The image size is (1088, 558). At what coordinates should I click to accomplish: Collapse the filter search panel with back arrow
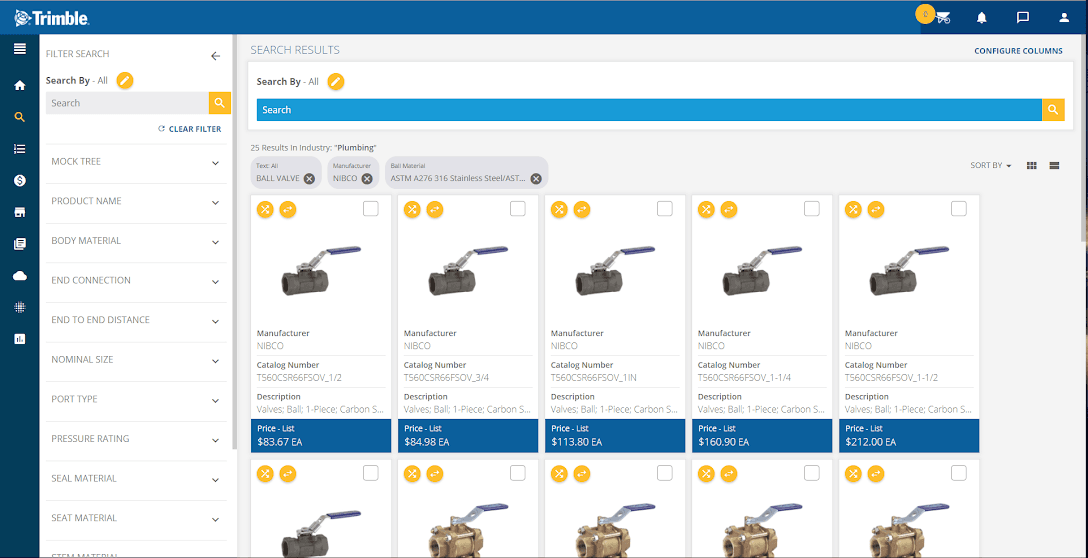coord(215,56)
